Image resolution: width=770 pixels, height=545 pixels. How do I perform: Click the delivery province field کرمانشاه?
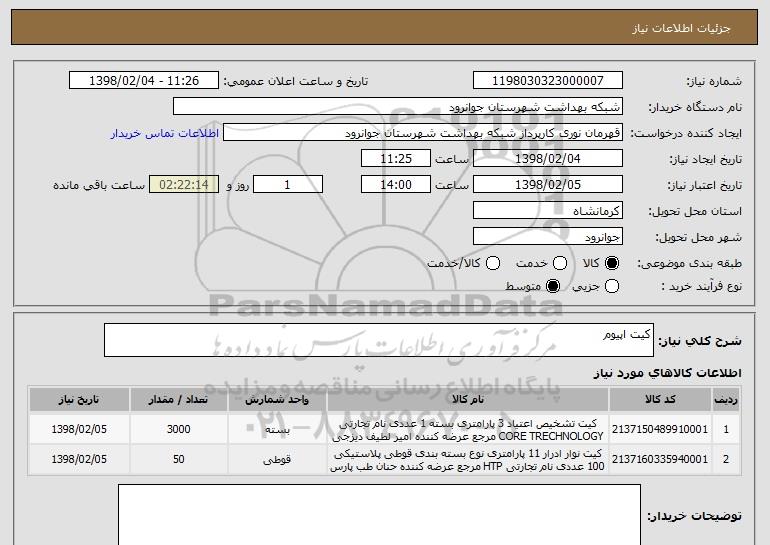[548, 211]
